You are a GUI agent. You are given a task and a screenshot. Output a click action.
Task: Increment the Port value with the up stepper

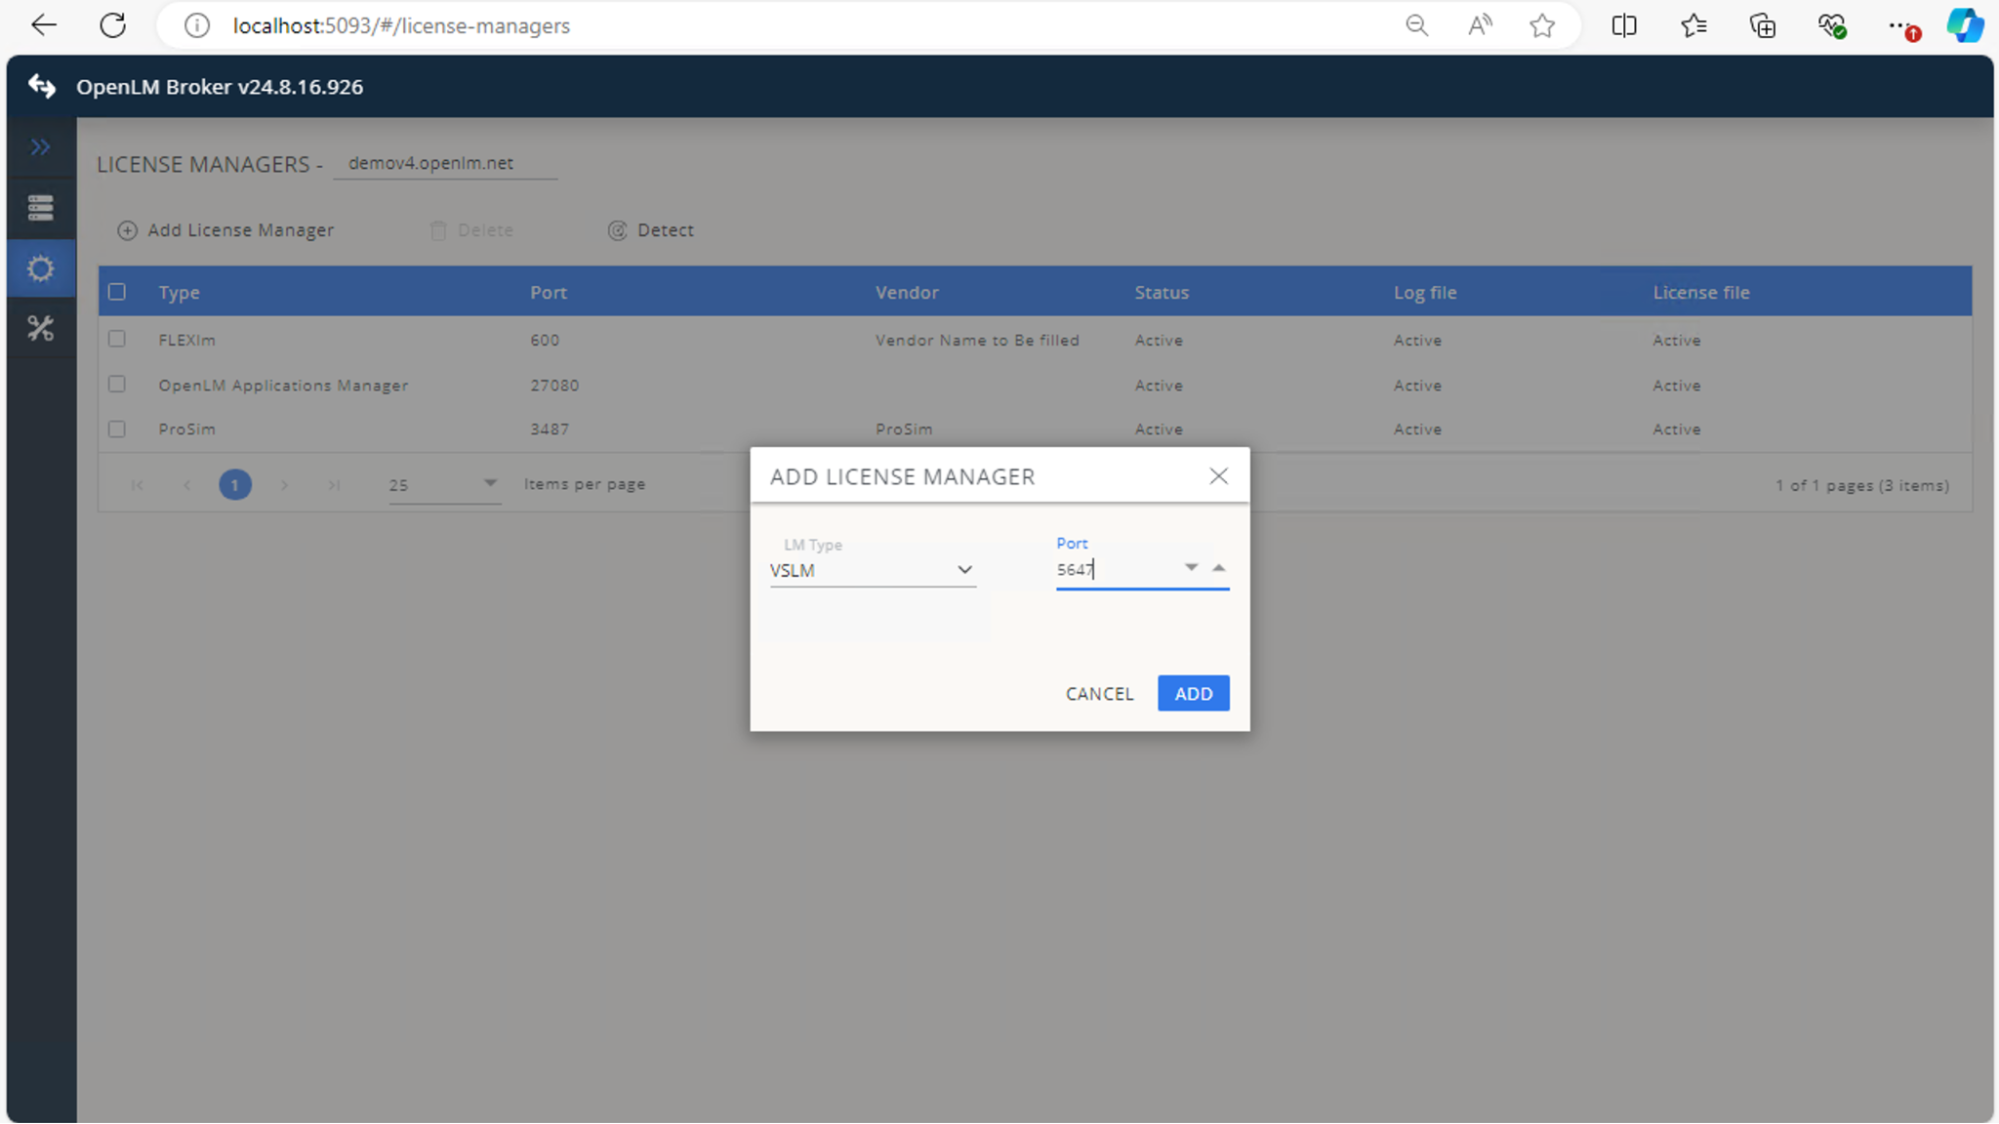click(1218, 566)
